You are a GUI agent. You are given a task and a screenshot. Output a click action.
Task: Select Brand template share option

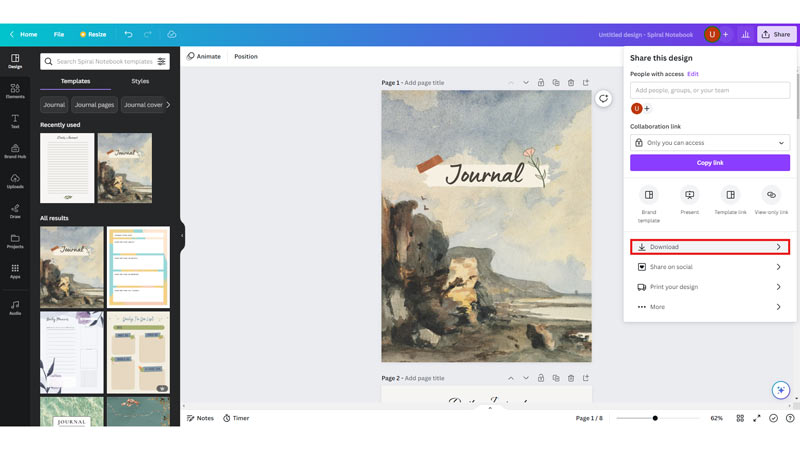tap(648, 204)
